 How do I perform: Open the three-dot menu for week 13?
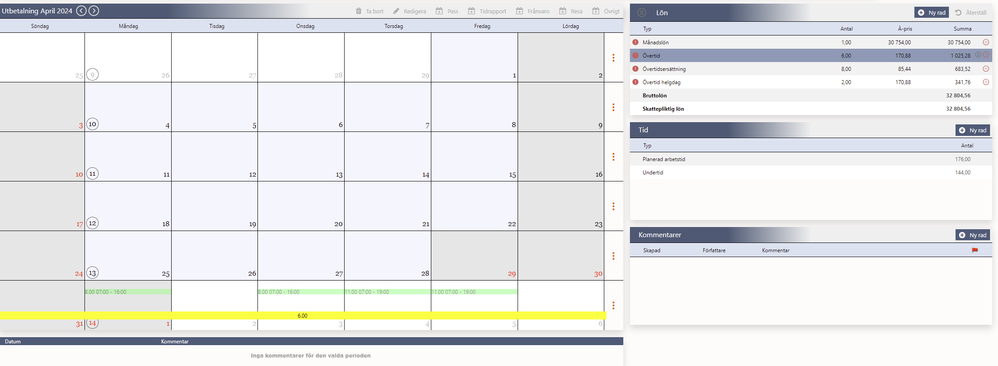click(613, 256)
